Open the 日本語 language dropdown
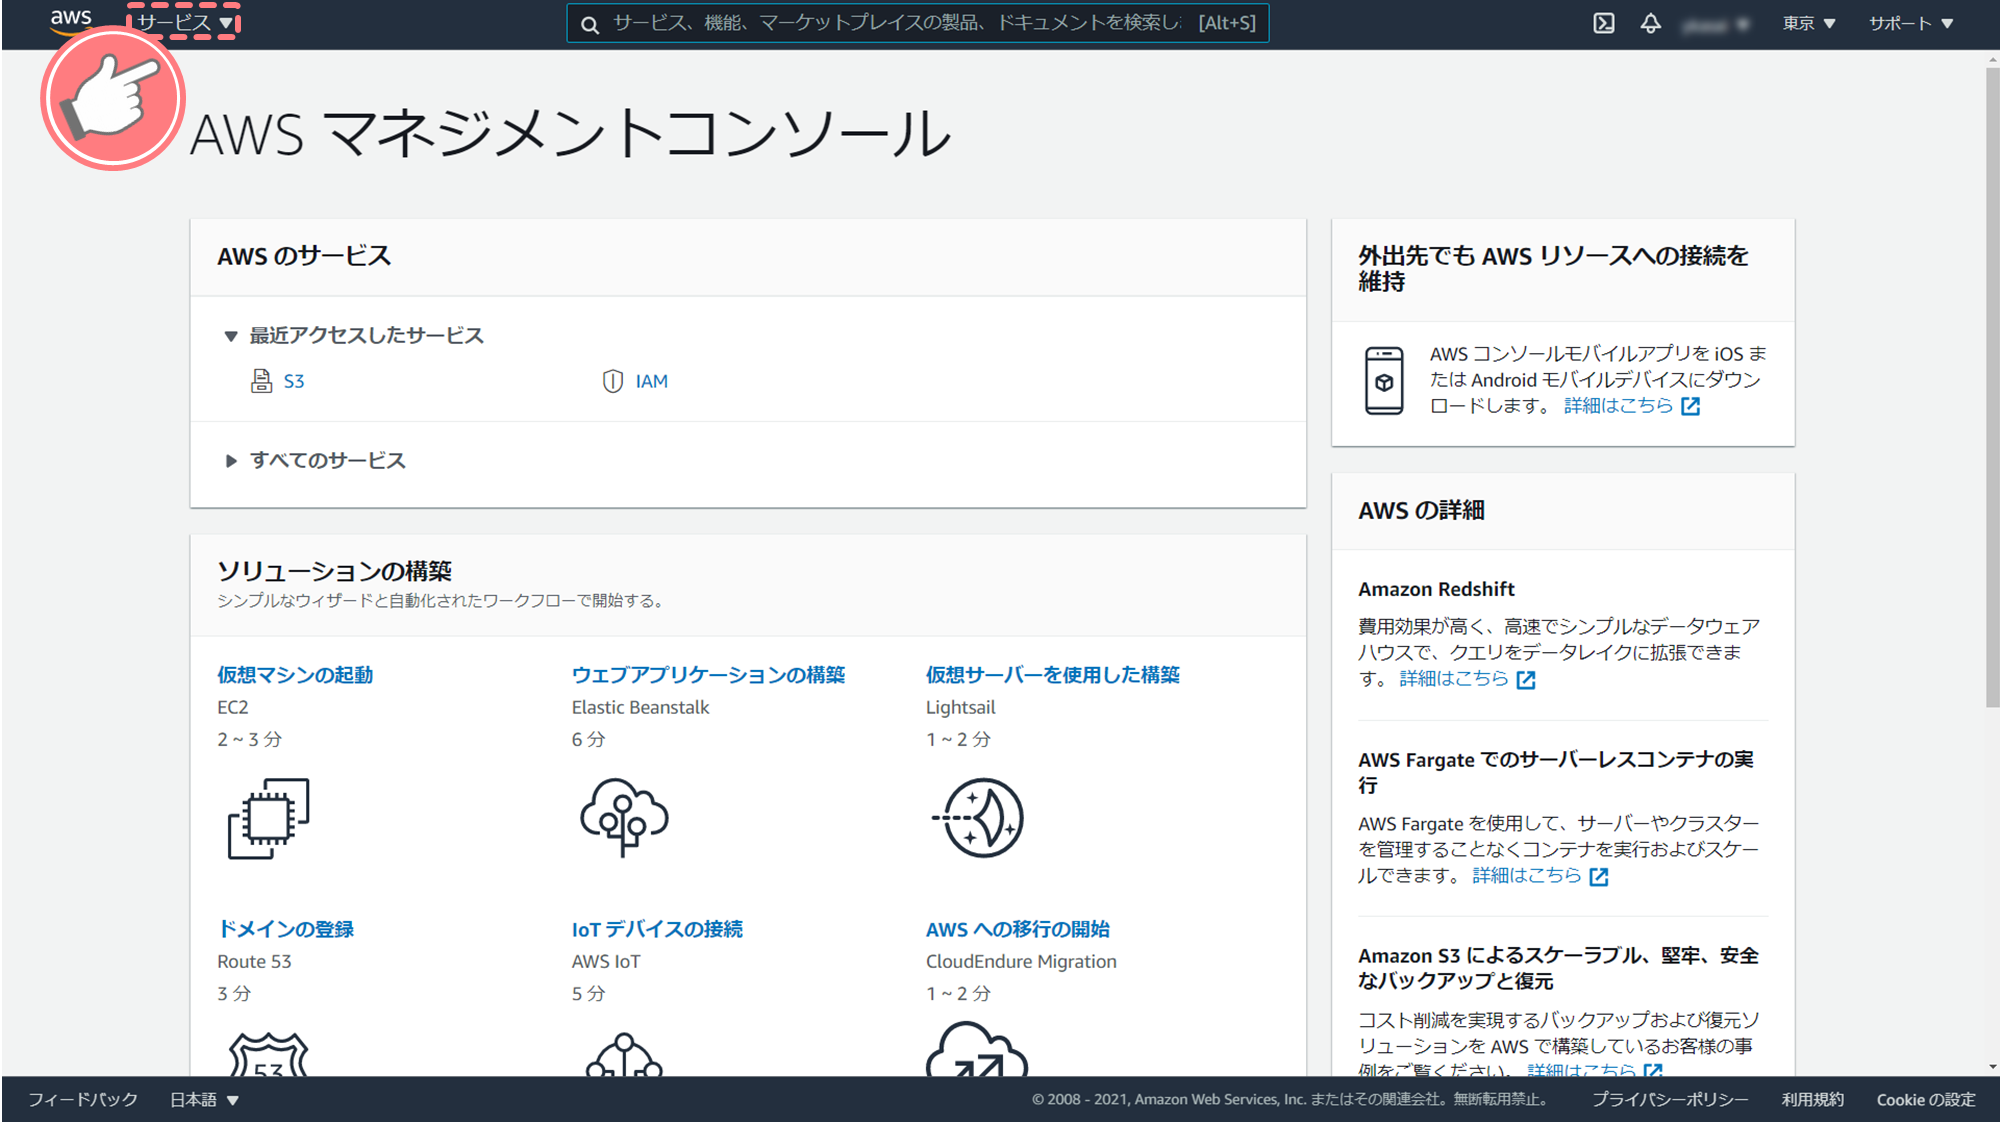 [x=204, y=1100]
